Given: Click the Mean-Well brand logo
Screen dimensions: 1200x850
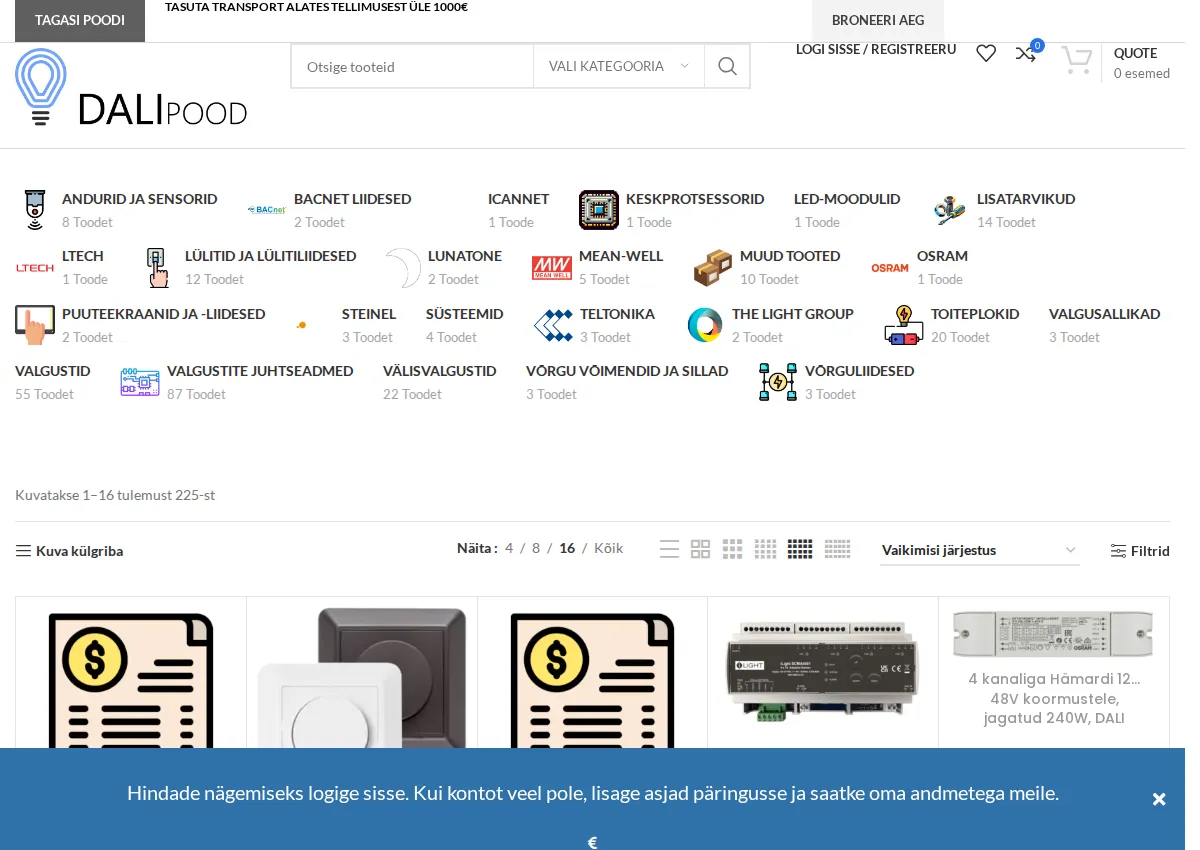Looking at the screenshot, I should [552, 268].
